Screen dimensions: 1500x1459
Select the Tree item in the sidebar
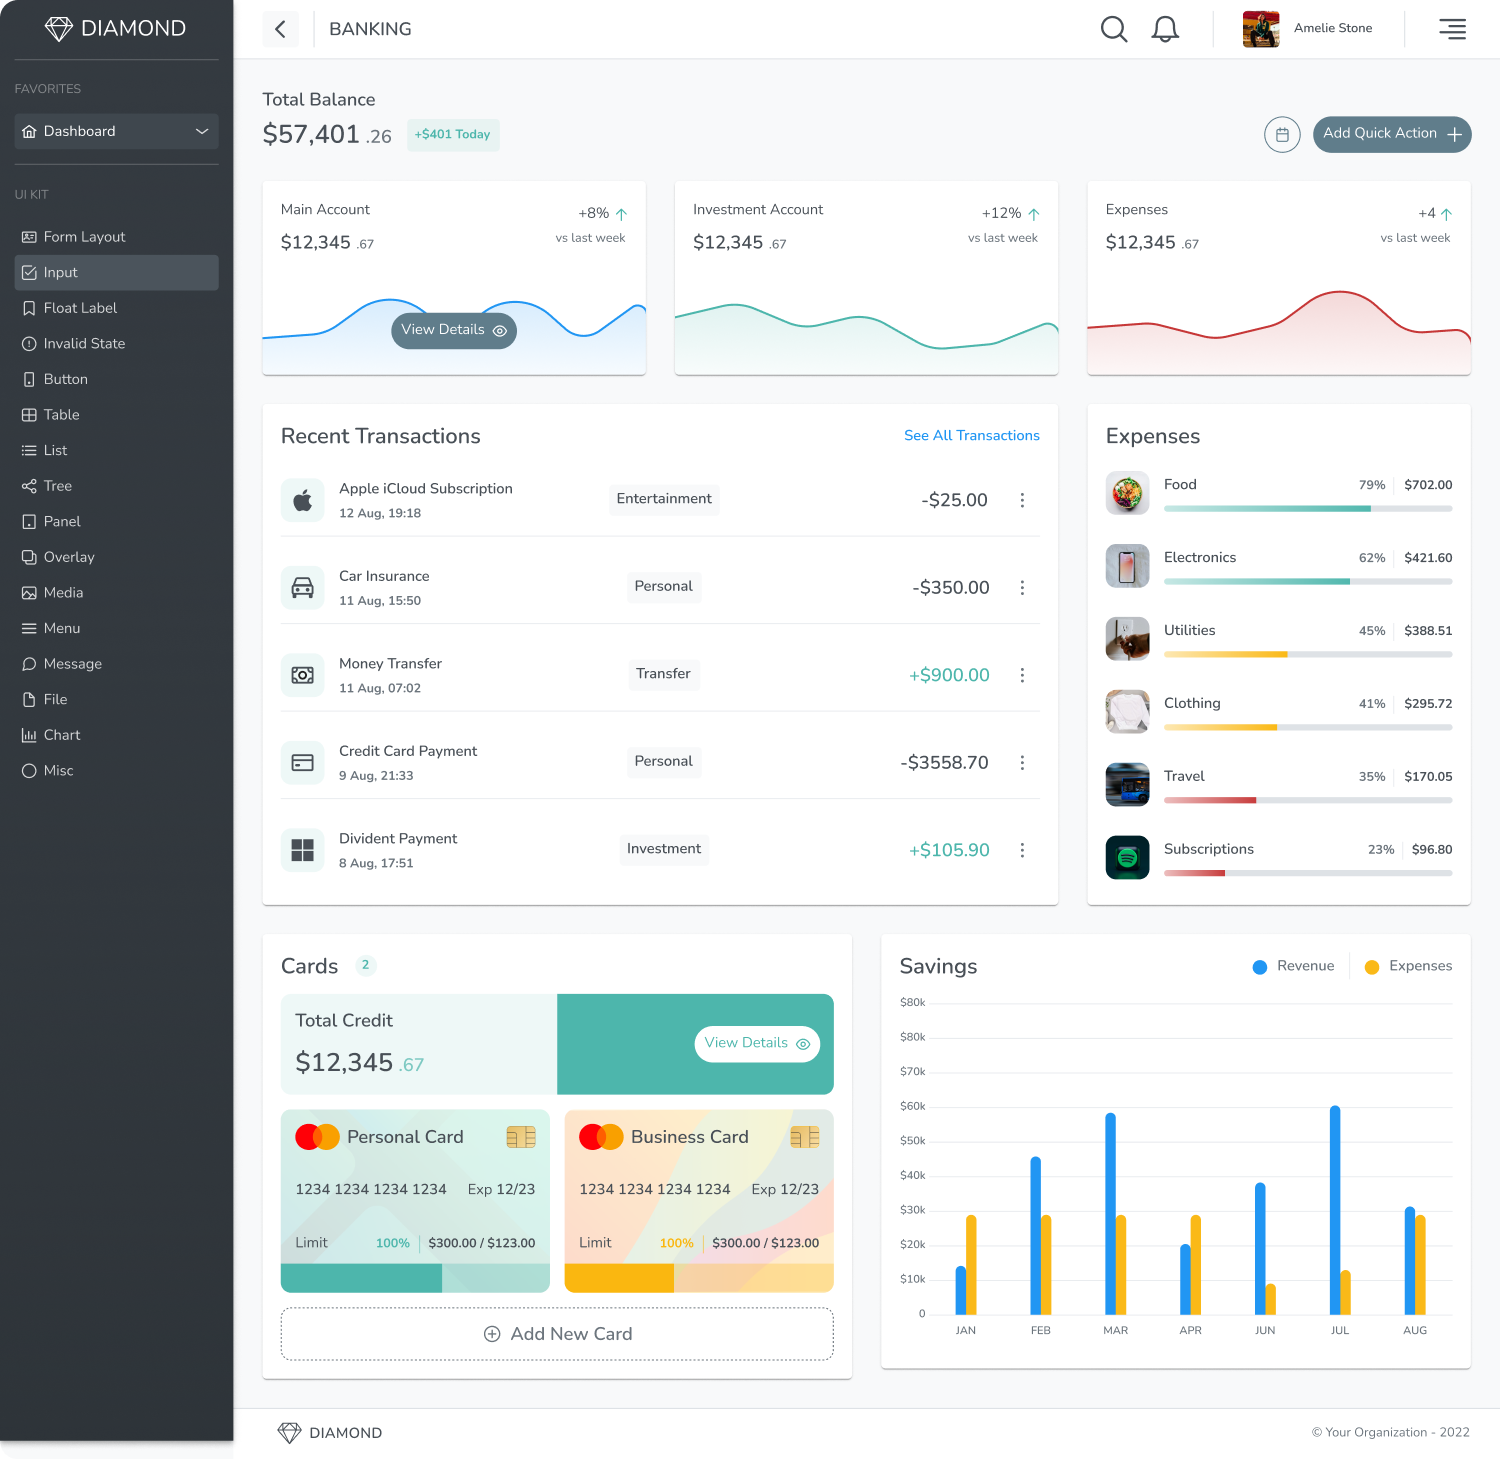58,486
